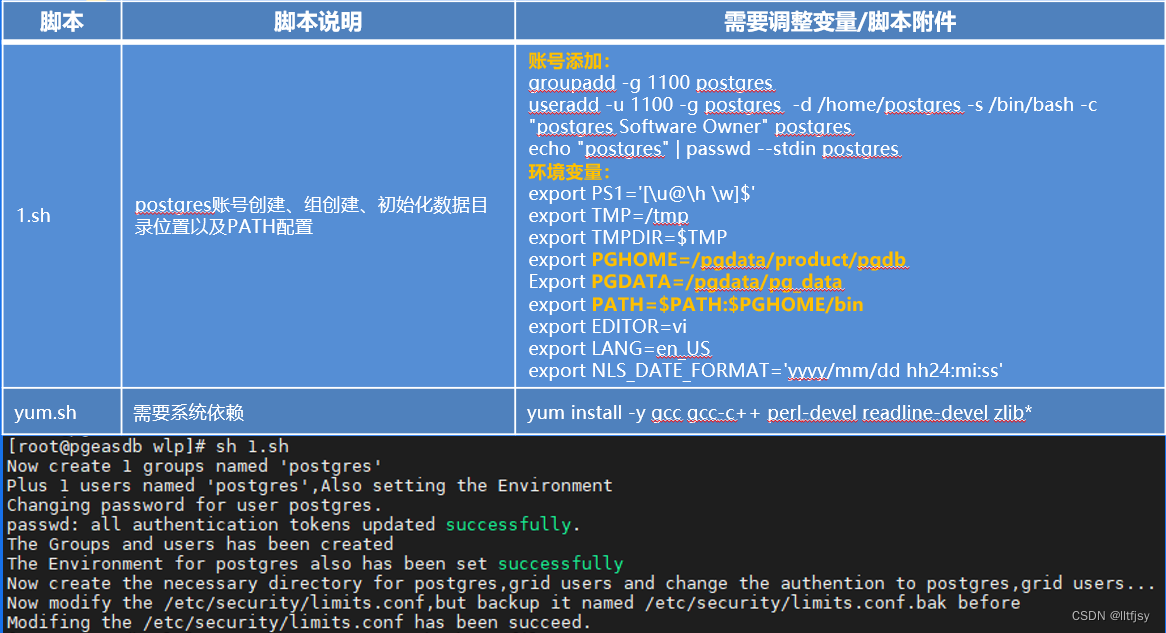Click the groupadd -g 1100 postgres line
This screenshot has height=633, width=1166.
[651, 83]
